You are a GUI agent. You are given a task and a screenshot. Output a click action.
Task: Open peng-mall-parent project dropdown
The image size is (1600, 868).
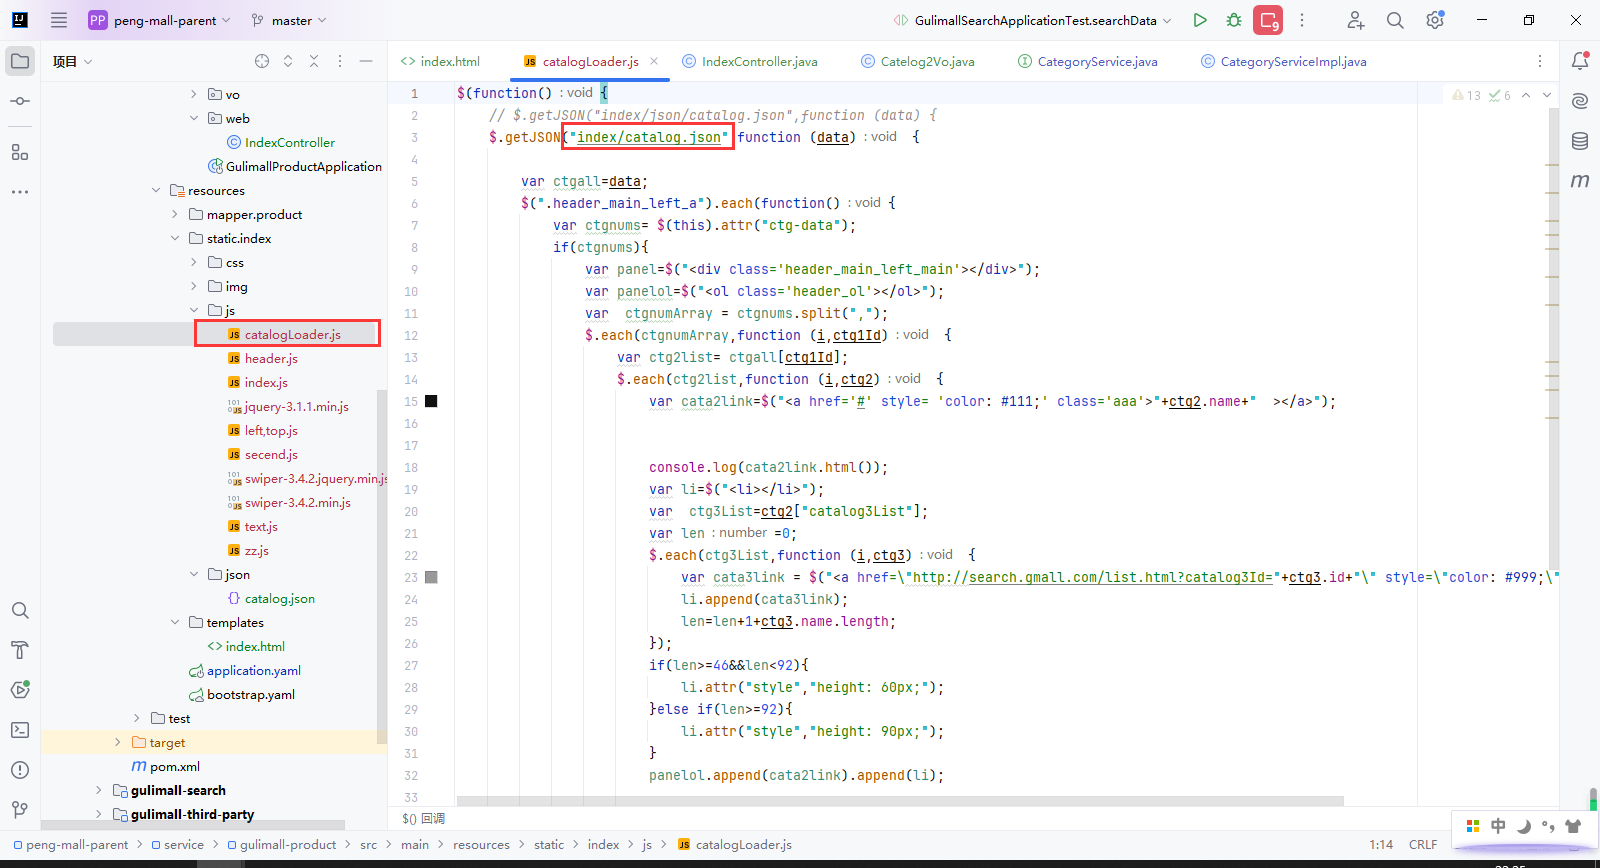(x=160, y=20)
